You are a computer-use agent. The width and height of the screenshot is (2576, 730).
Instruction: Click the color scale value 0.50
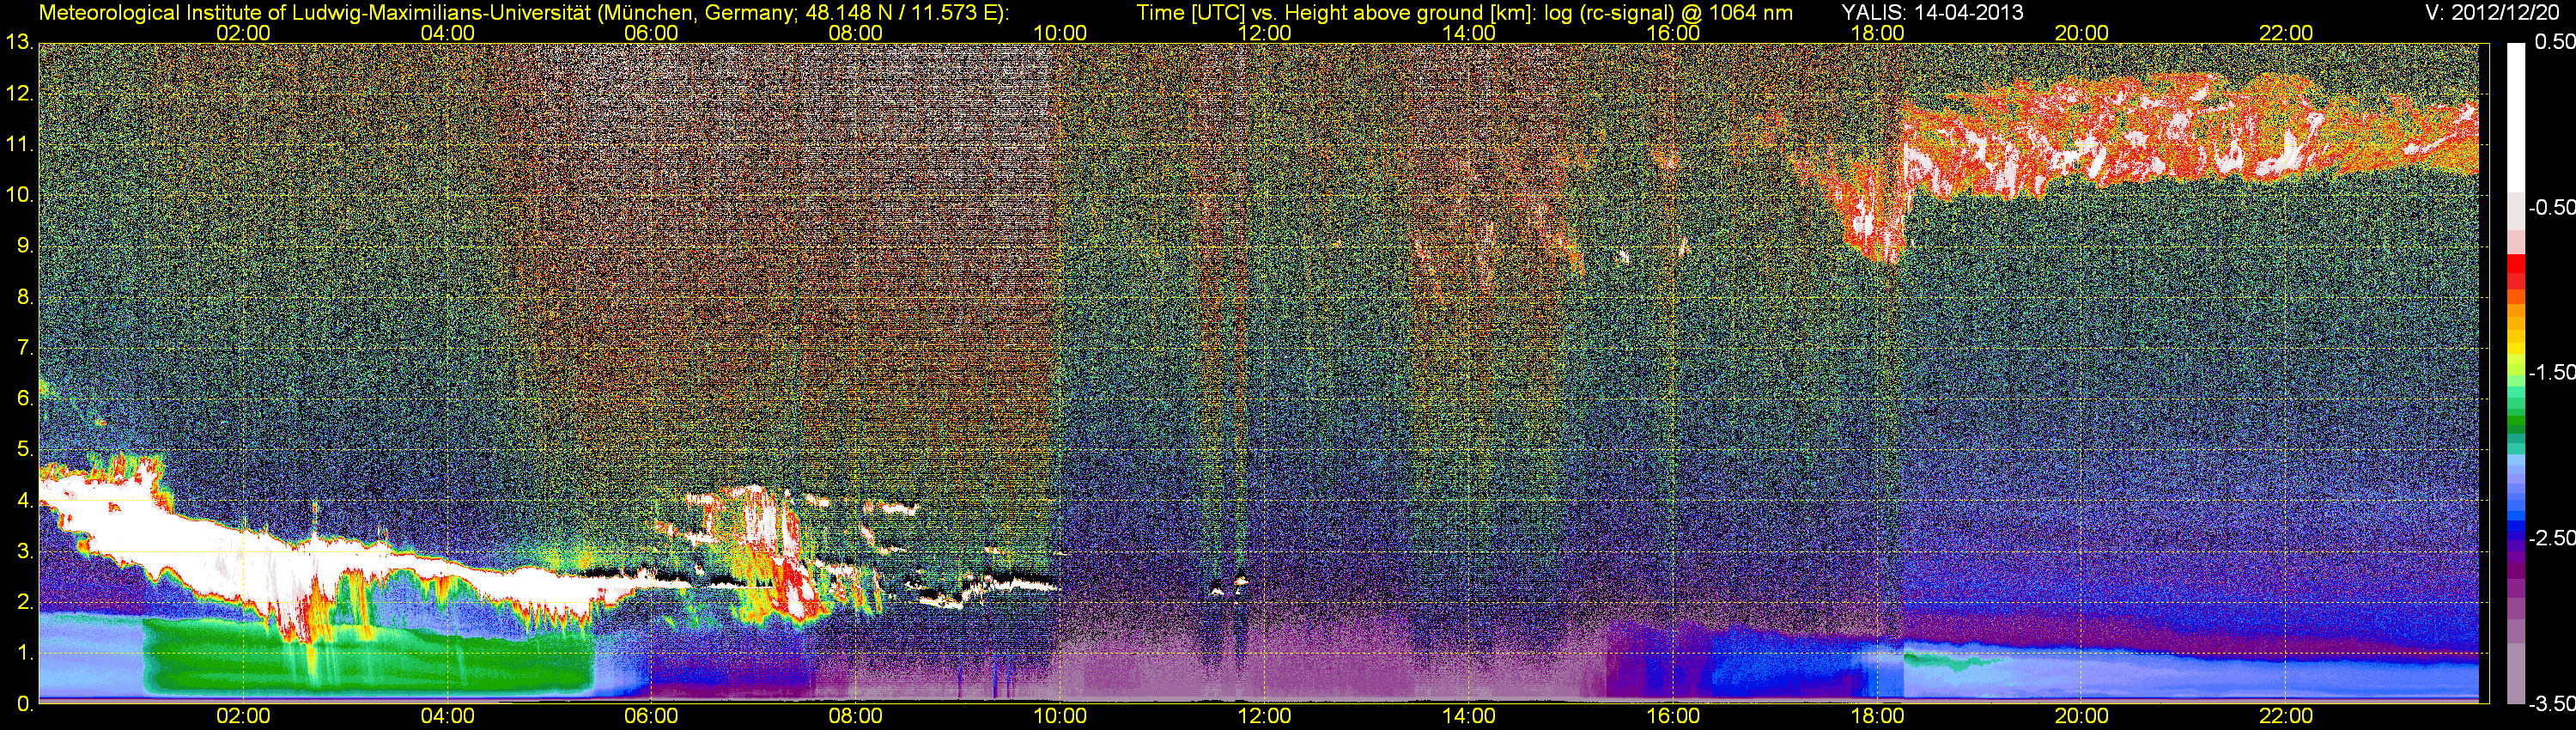click(x=2555, y=42)
